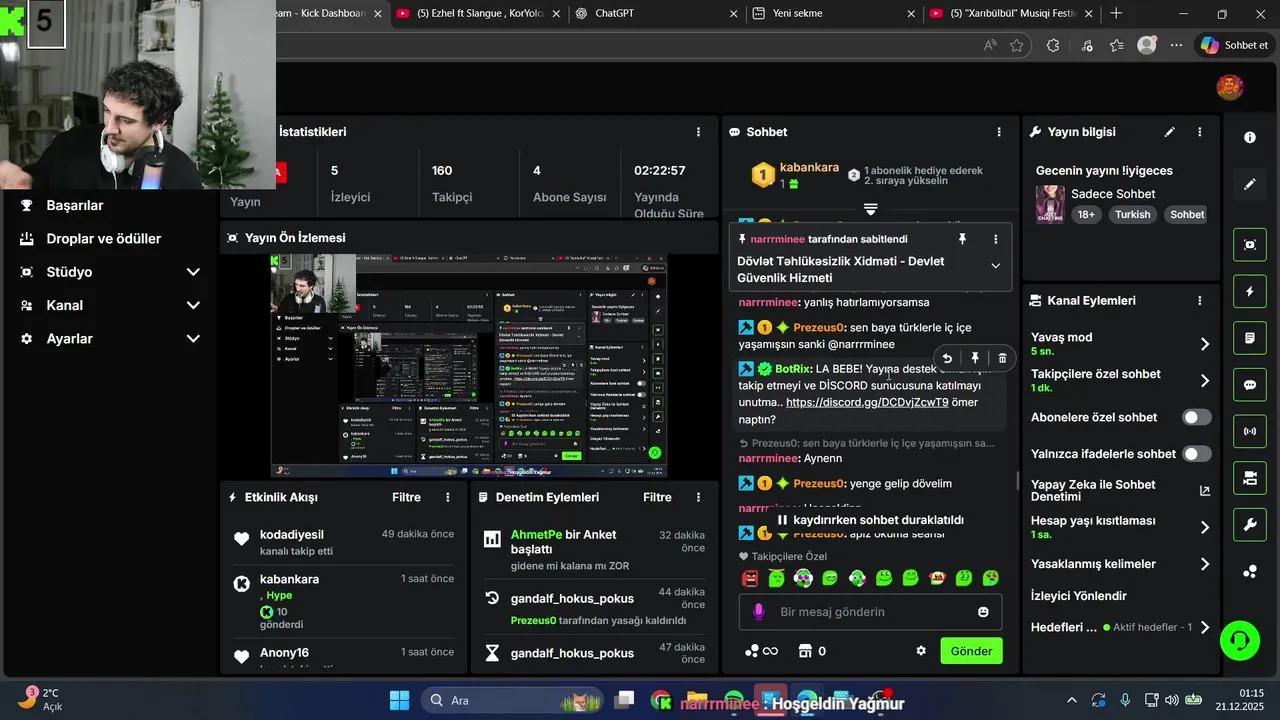This screenshot has width=1280, height=720.
Task: Collapse the leaderboard handle under kabankara
Action: (x=870, y=209)
